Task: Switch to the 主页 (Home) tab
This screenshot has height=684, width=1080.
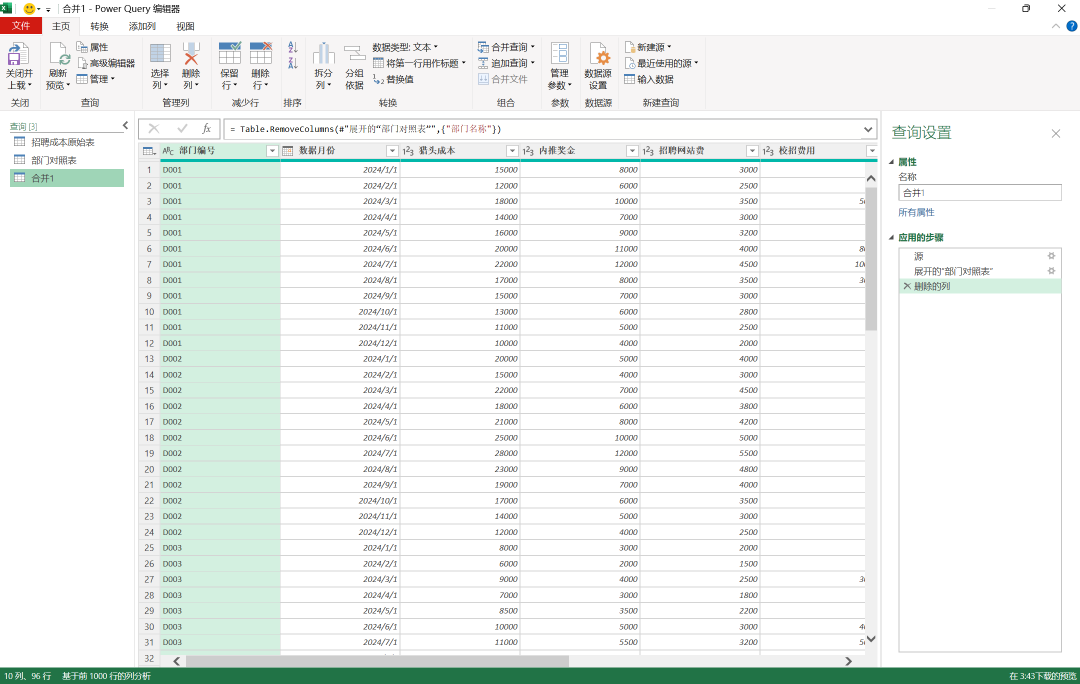Action: pyautogui.click(x=61, y=26)
